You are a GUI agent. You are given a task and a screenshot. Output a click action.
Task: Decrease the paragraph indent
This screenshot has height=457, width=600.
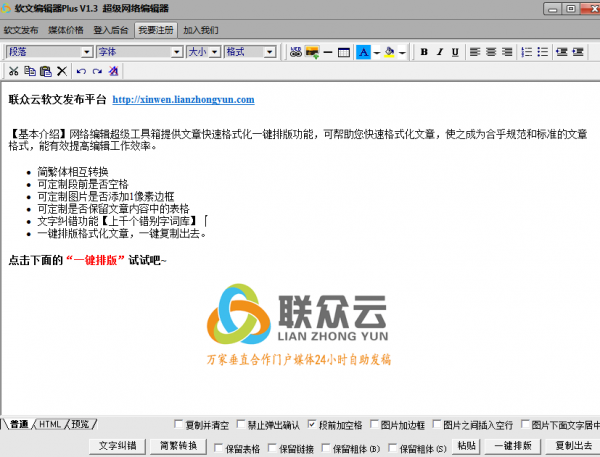(x=562, y=52)
